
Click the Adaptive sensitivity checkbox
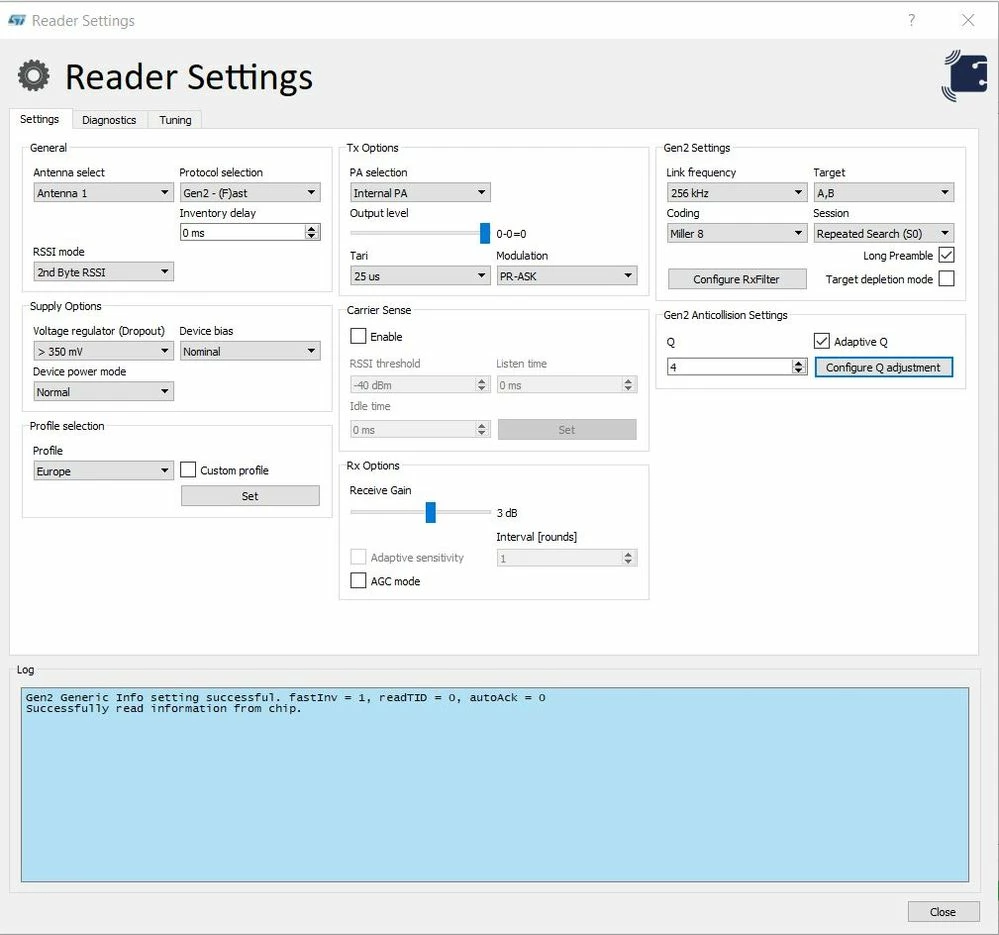click(358, 557)
